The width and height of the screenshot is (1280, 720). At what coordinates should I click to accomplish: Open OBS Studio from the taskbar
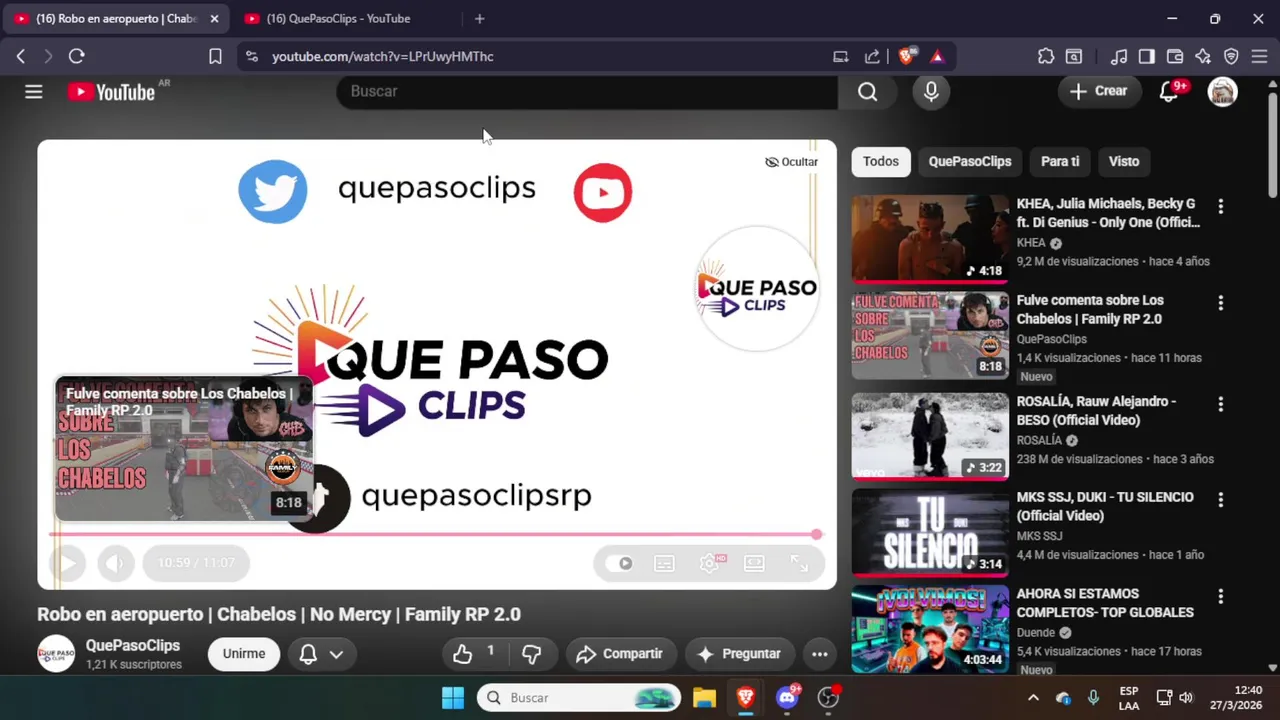click(x=829, y=698)
